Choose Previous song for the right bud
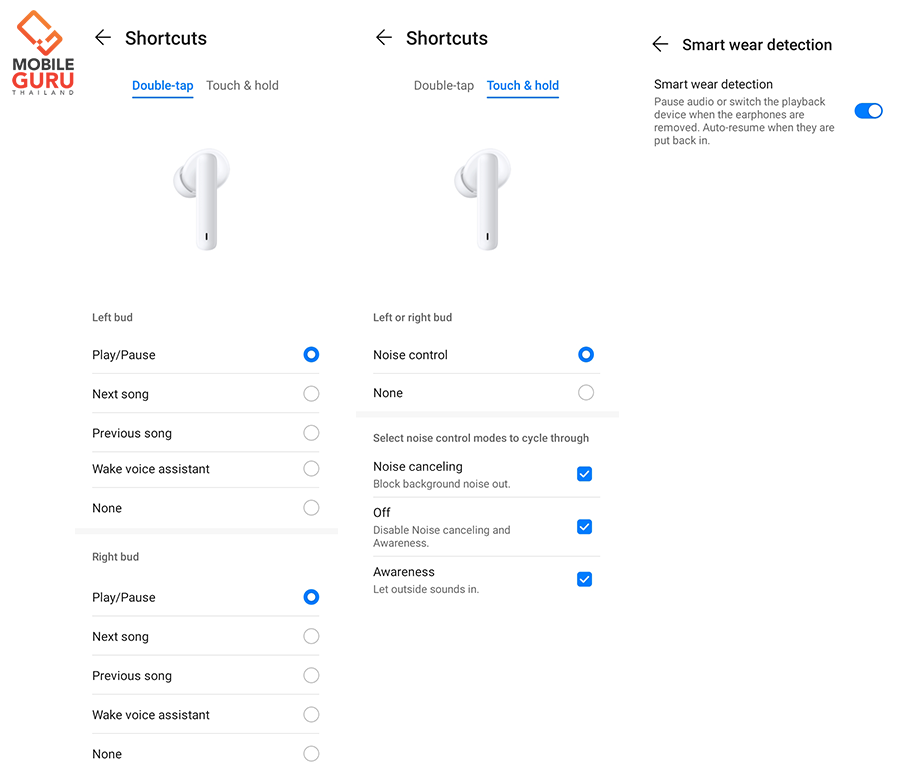900x774 pixels. pyautogui.click(x=311, y=676)
